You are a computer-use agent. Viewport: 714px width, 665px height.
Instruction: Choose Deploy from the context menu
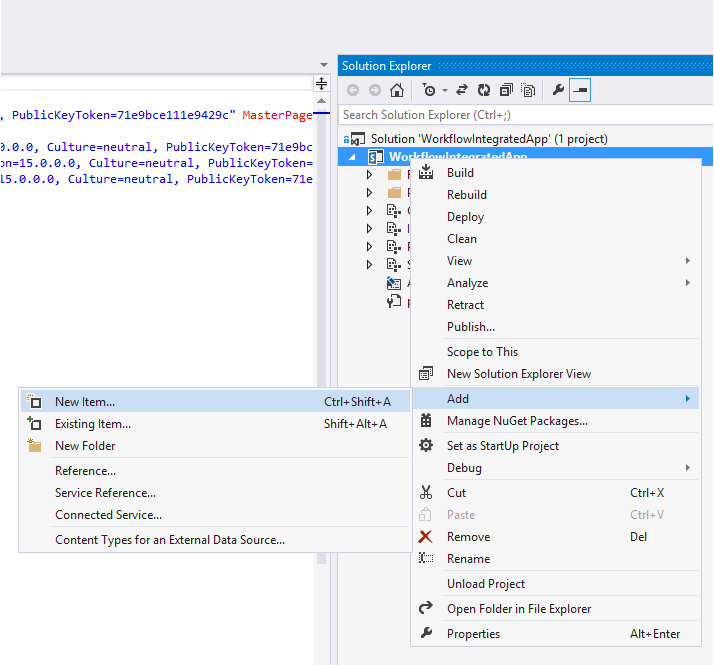pyautogui.click(x=465, y=217)
